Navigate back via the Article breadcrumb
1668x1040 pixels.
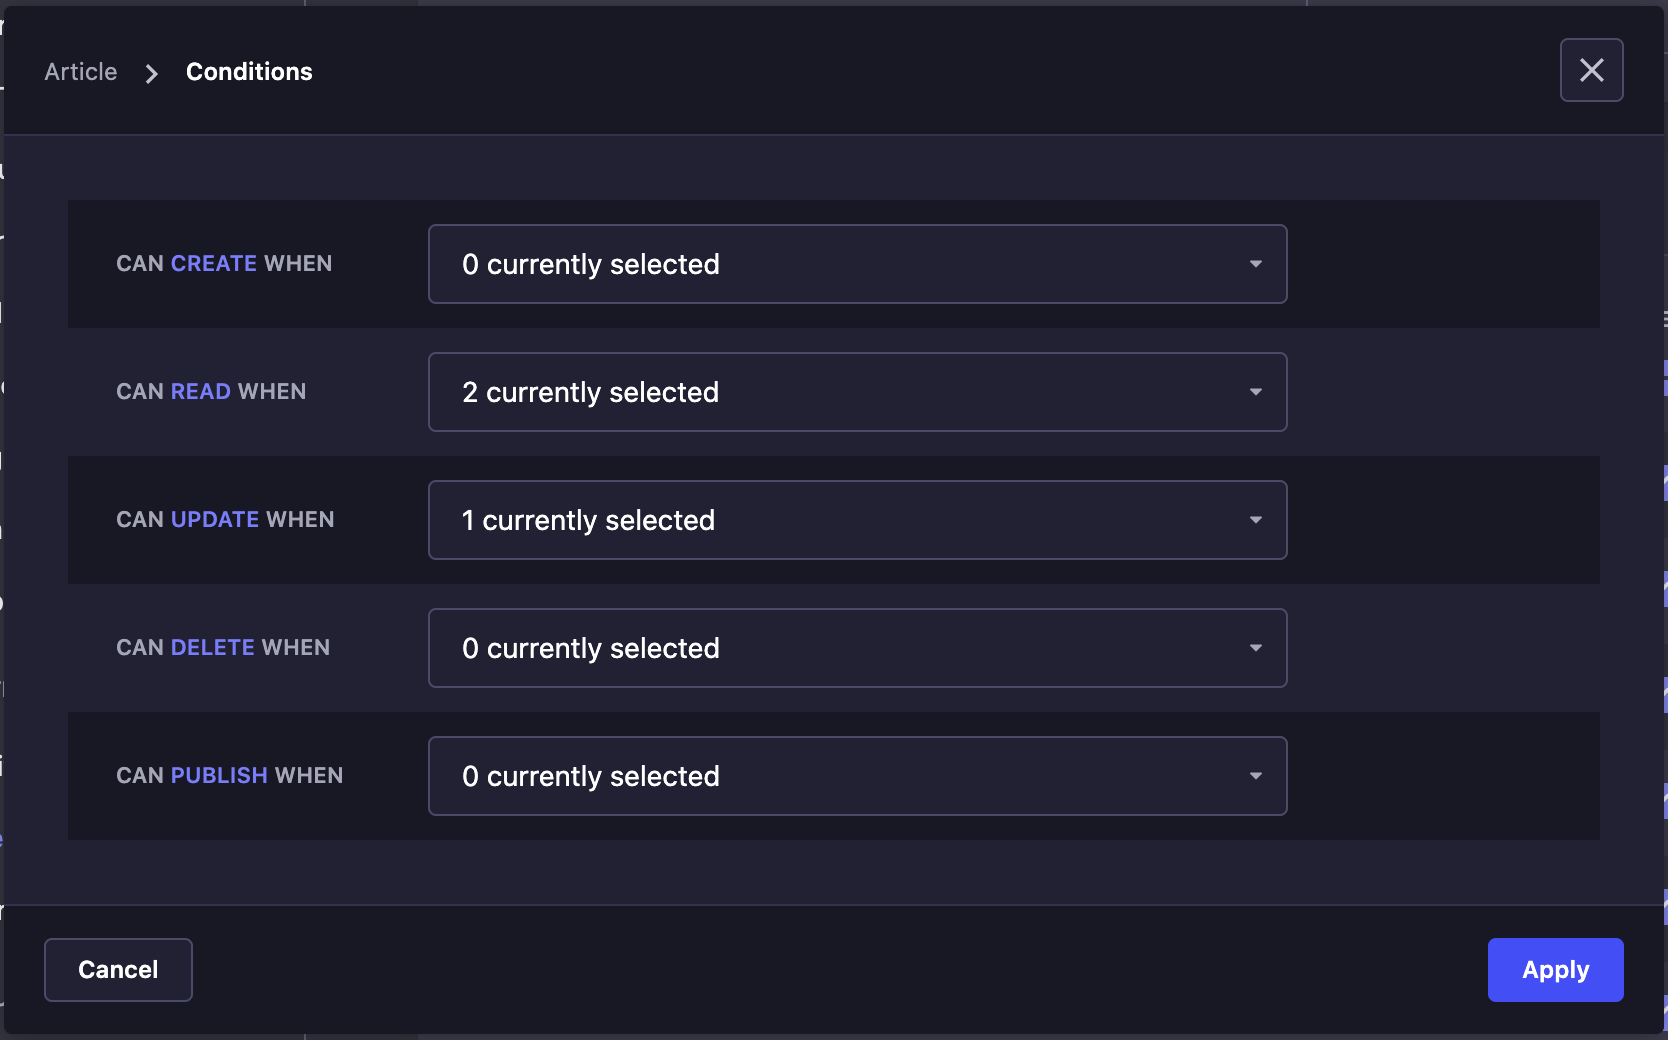[80, 71]
